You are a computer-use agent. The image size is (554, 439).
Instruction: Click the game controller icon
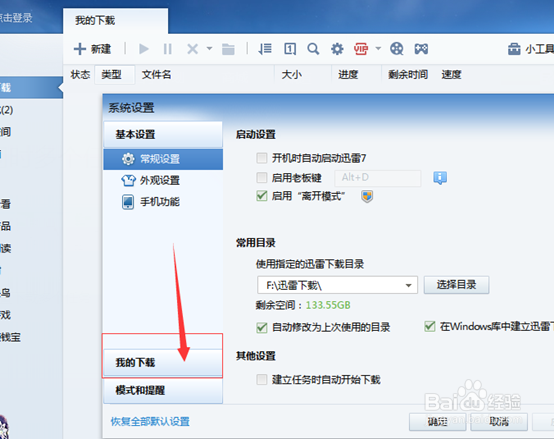[421, 49]
